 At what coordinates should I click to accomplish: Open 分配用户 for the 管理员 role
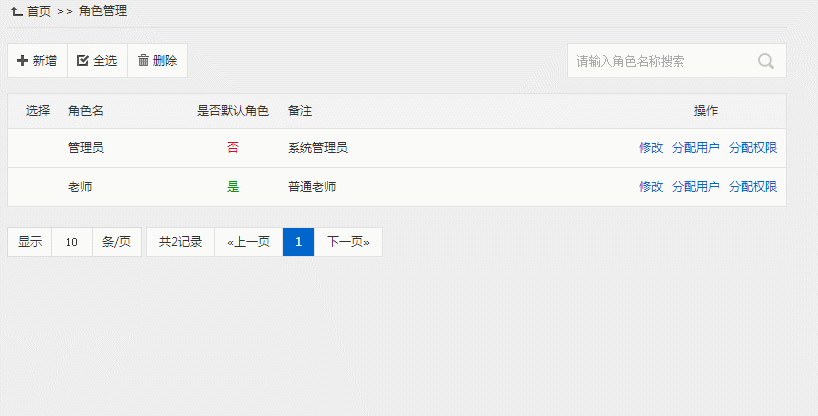click(x=696, y=148)
